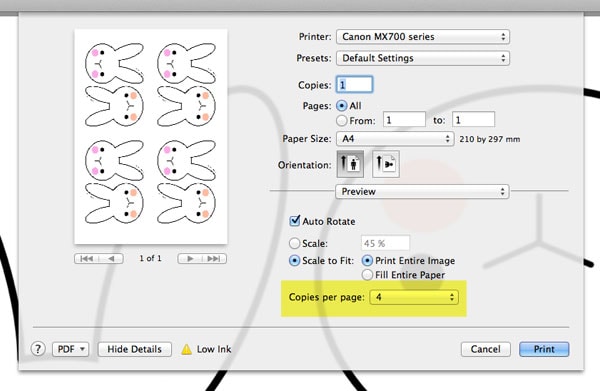Click the Copies input field
Screen dimensions: 600x391
click(x=354, y=85)
